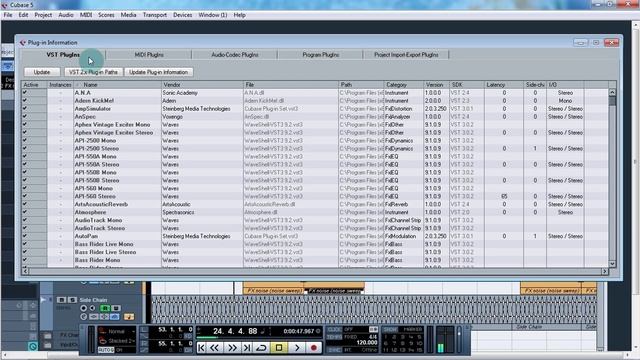The width and height of the screenshot is (640, 360).
Task: Switch to the Audio Codec PlugIns tab
Action: 235,55
